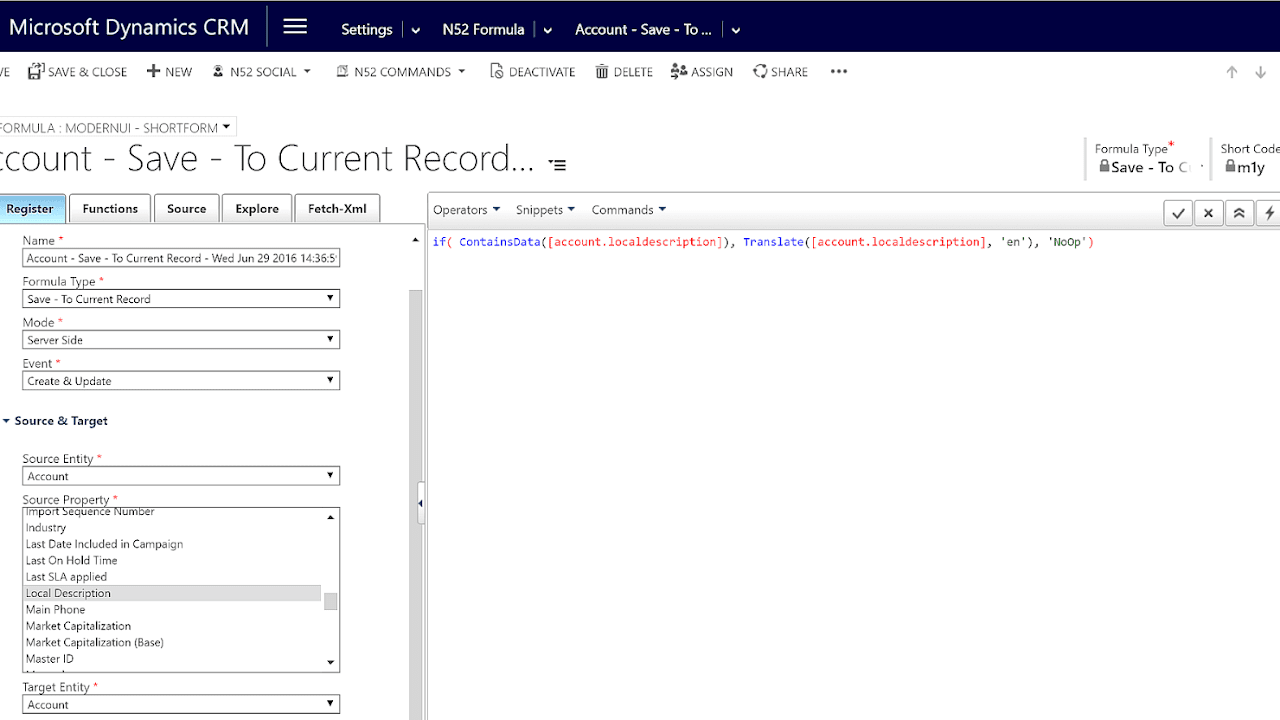Select Last Date Included in Campaign
Viewport: 1280px width, 720px height.
(172, 544)
